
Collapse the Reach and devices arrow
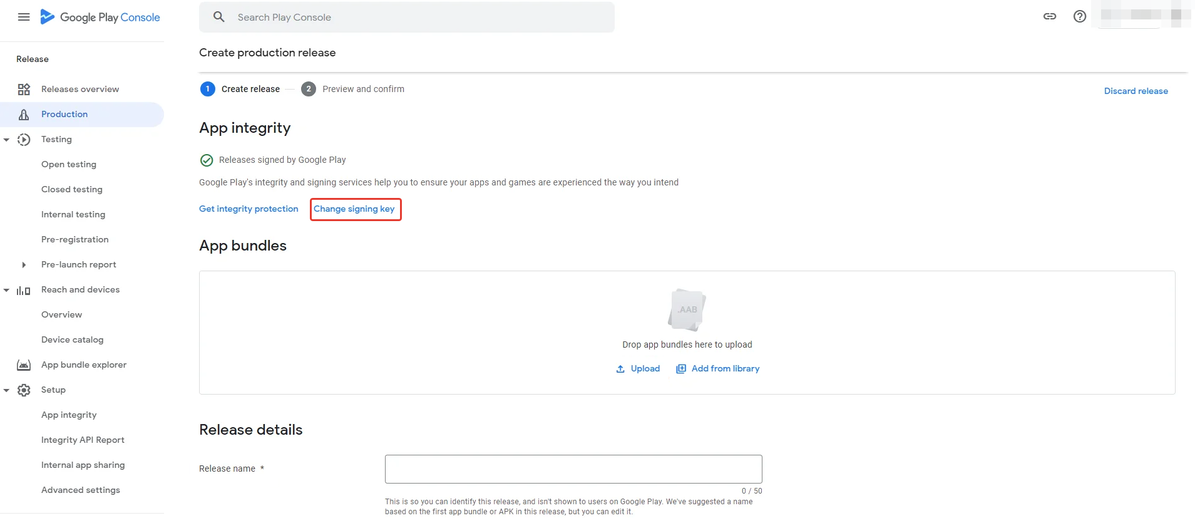pyautogui.click(x=6, y=290)
